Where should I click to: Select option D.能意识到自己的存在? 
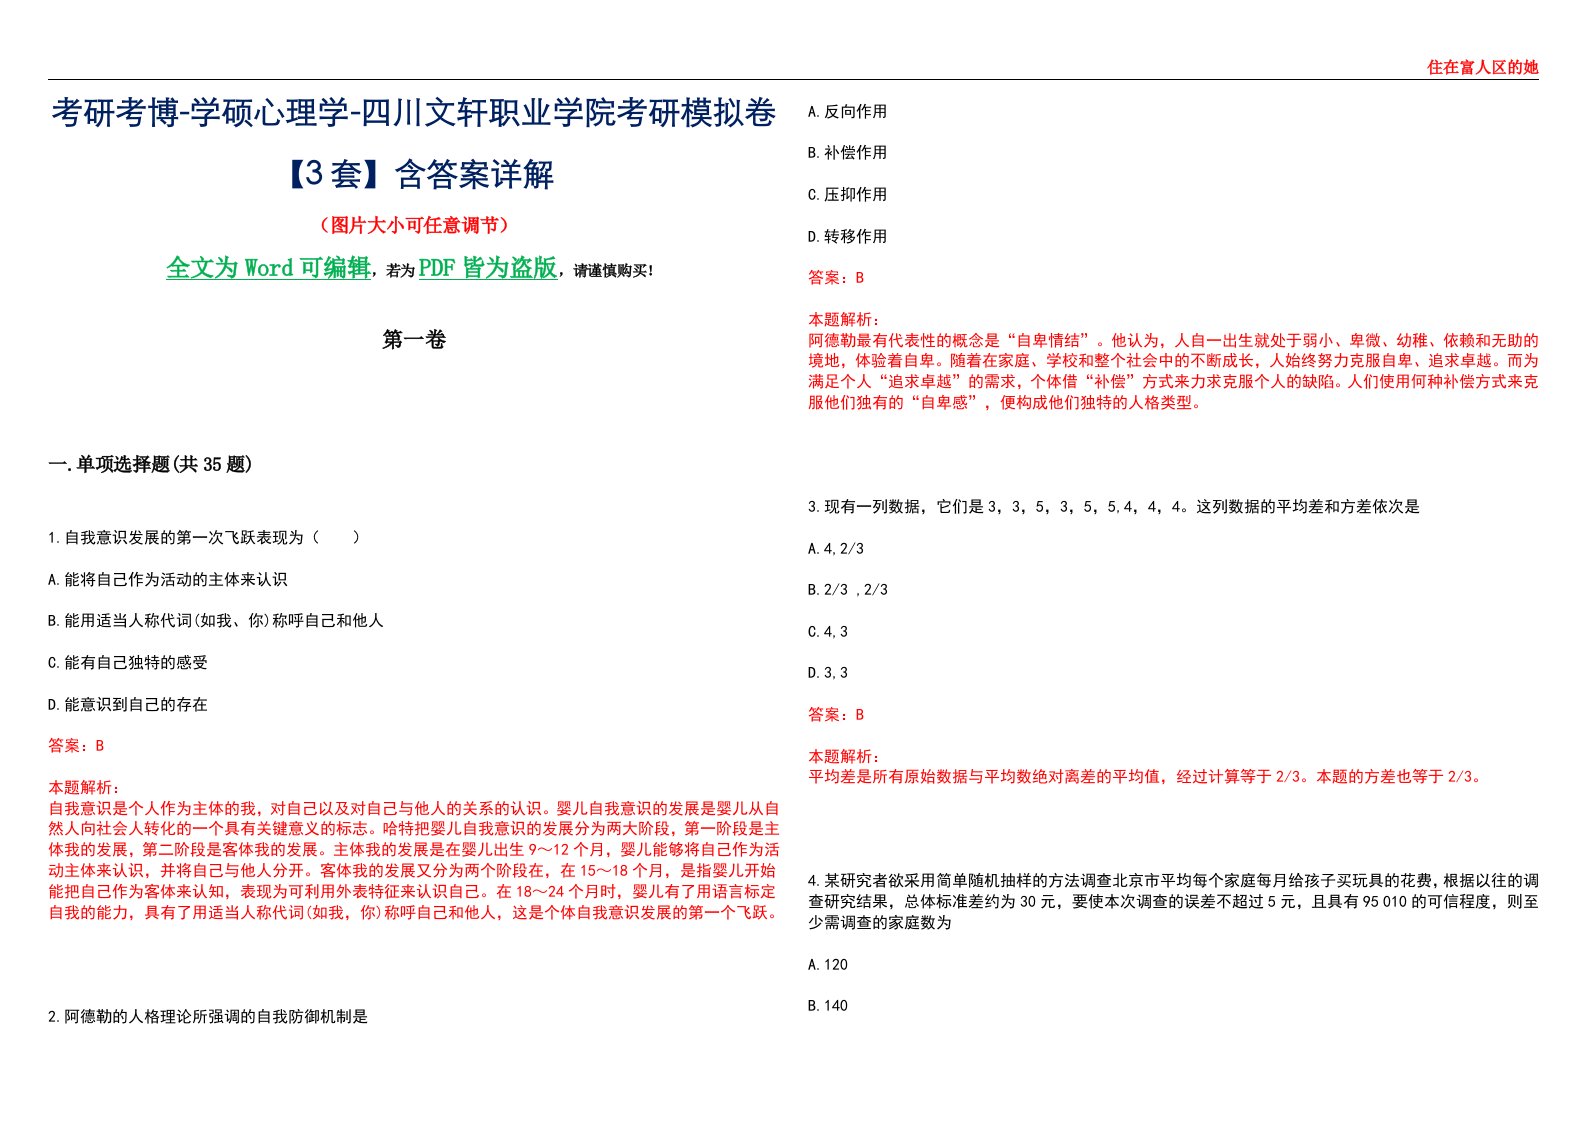click(128, 705)
